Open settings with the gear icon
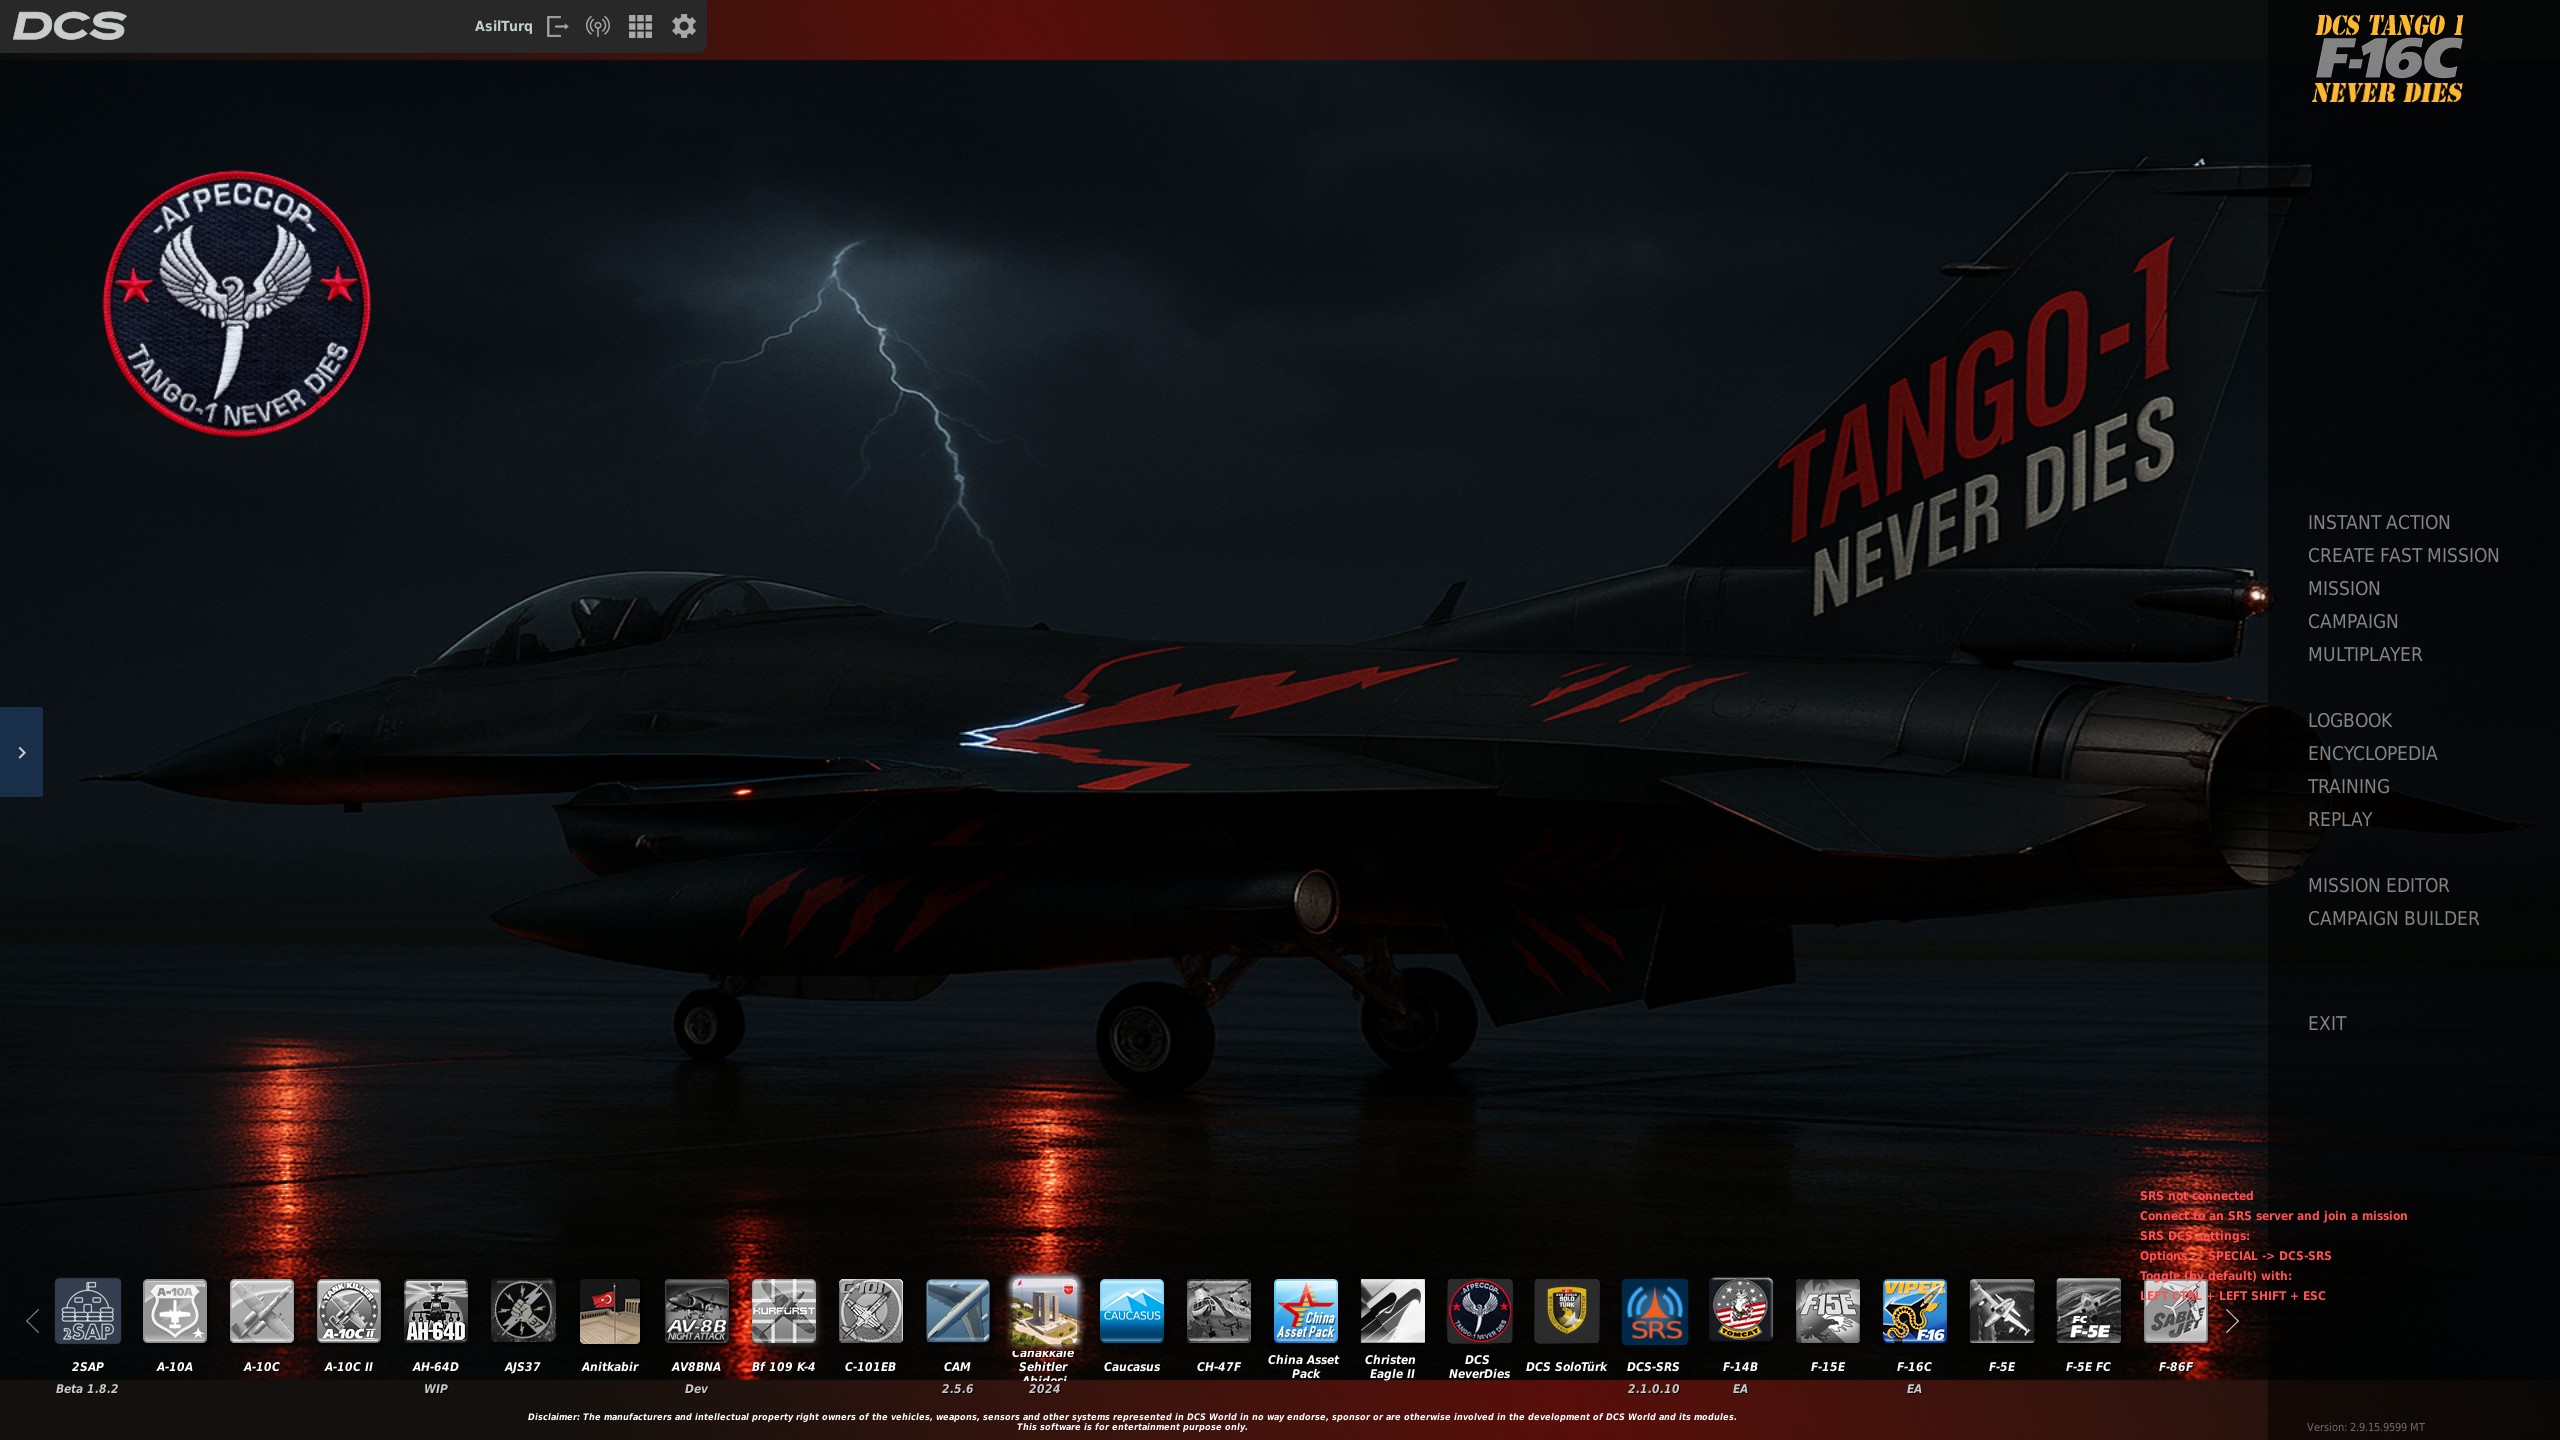Screen dimensions: 2560x1440 pyautogui.click(x=683, y=26)
